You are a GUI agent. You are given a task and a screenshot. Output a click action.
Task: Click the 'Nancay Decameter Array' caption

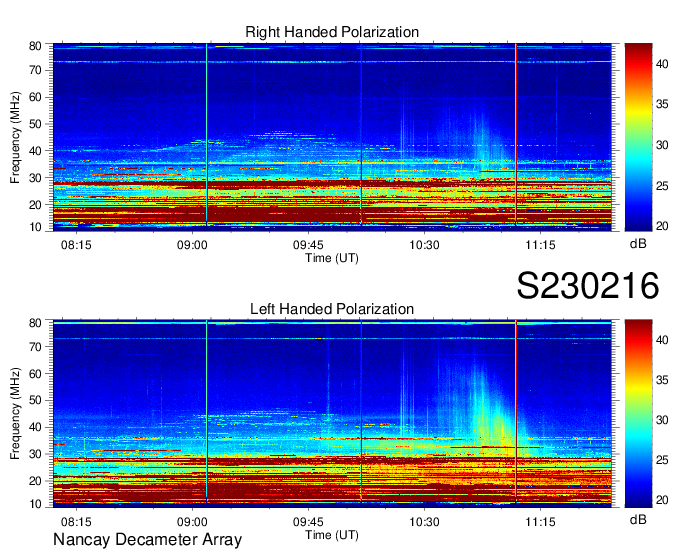(x=147, y=540)
